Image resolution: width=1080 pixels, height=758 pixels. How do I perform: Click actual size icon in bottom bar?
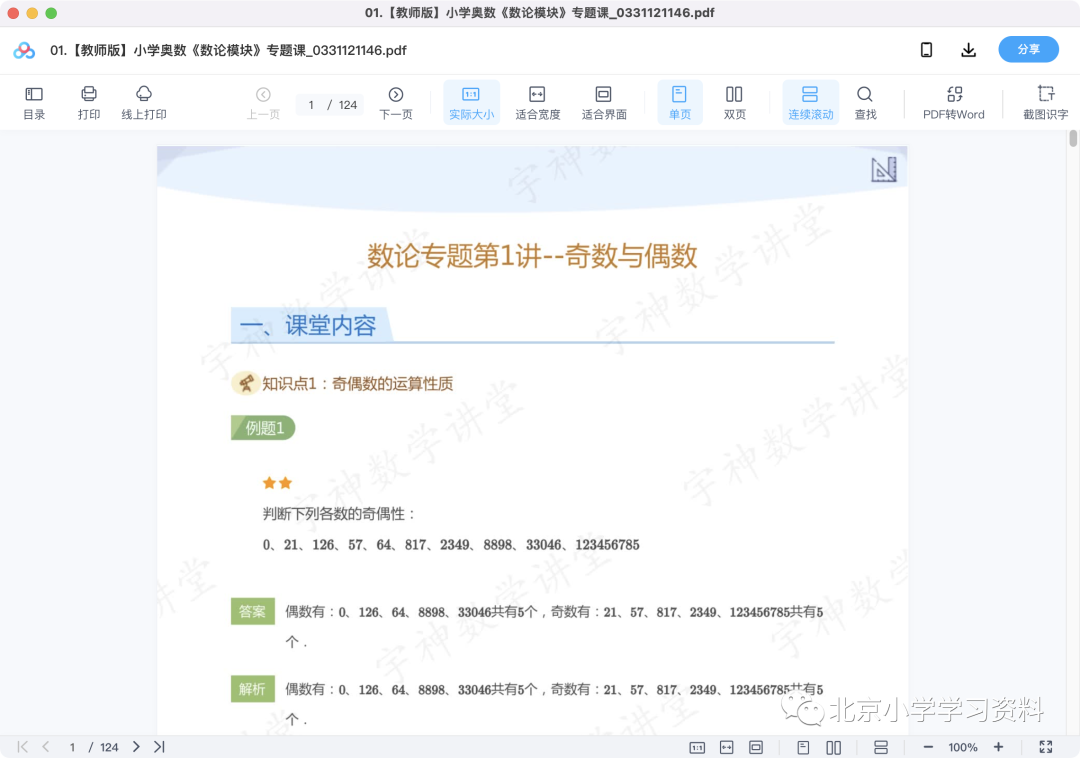point(697,748)
